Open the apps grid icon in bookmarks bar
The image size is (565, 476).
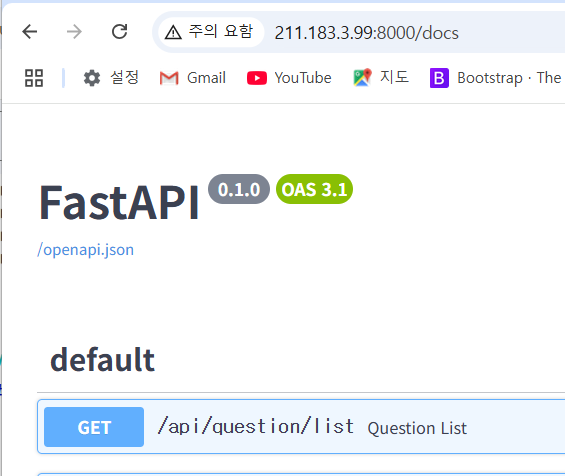click(34, 78)
